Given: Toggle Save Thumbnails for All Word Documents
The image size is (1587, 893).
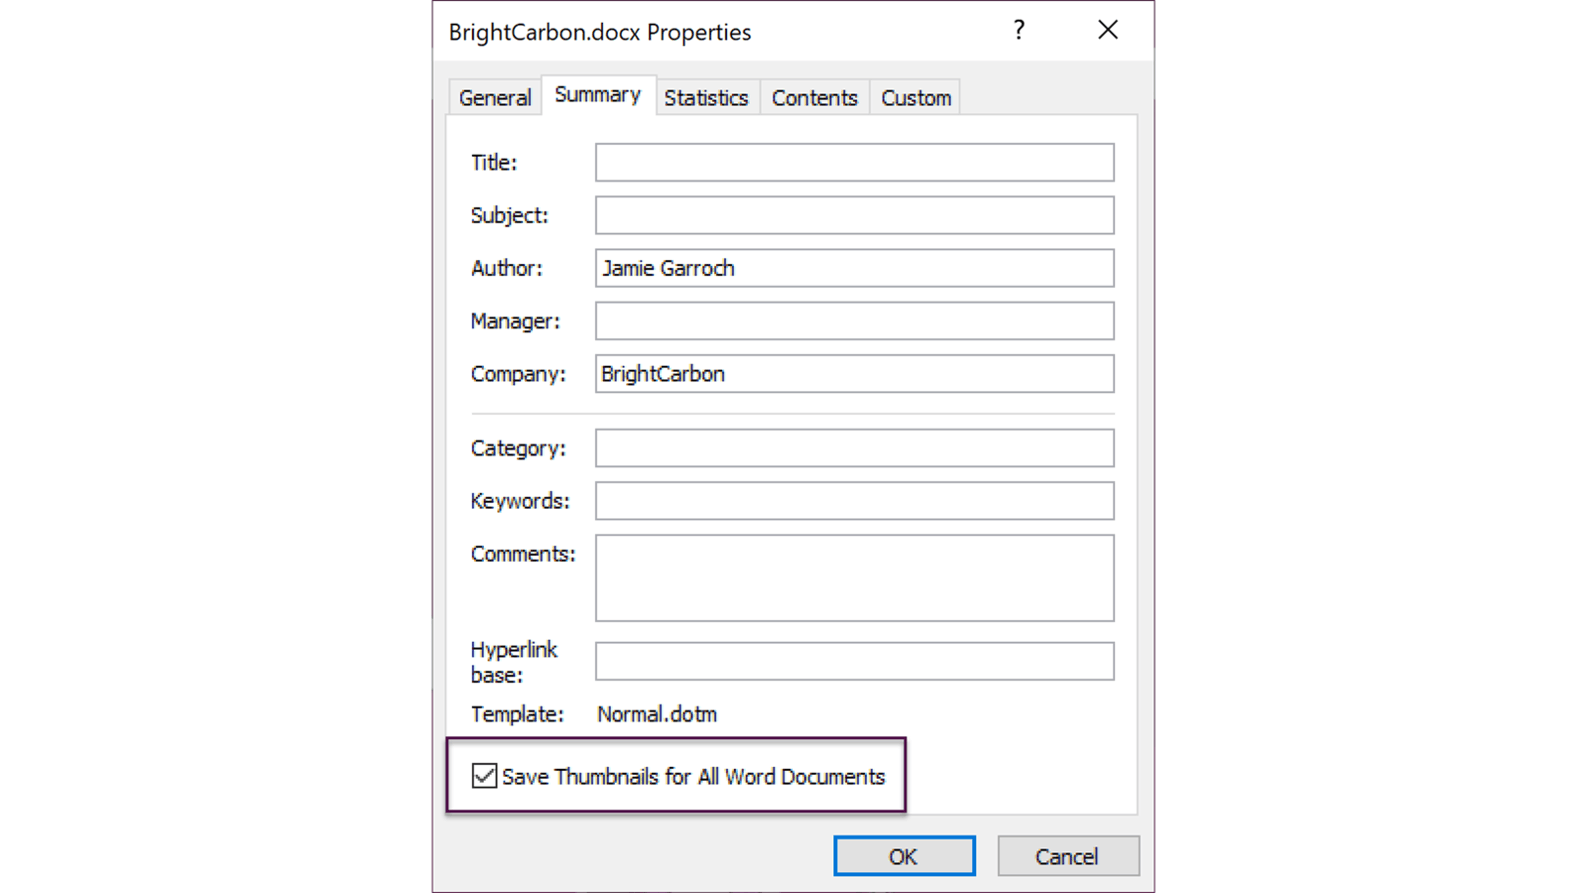Looking at the screenshot, I should [484, 776].
